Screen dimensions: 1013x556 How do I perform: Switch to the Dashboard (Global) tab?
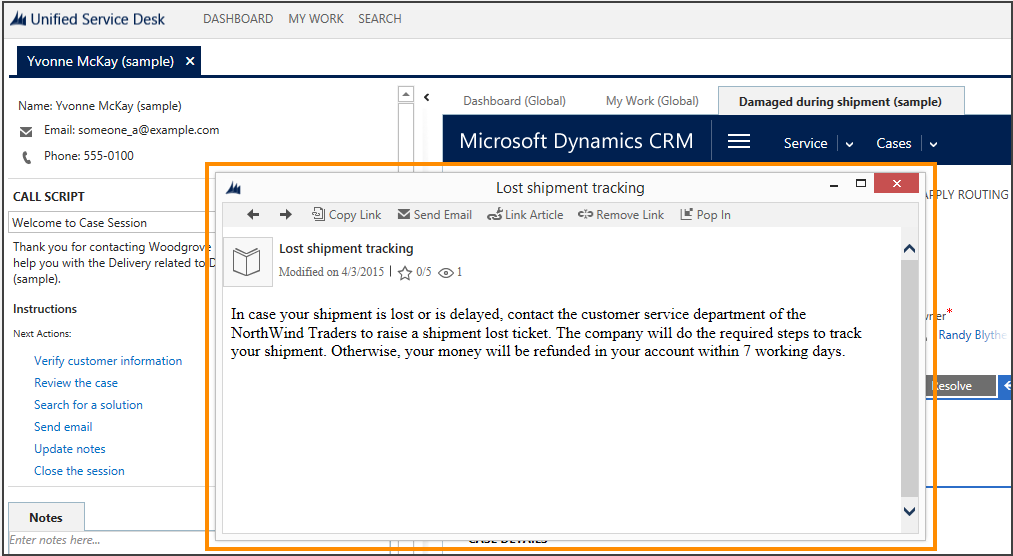[514, 101]
